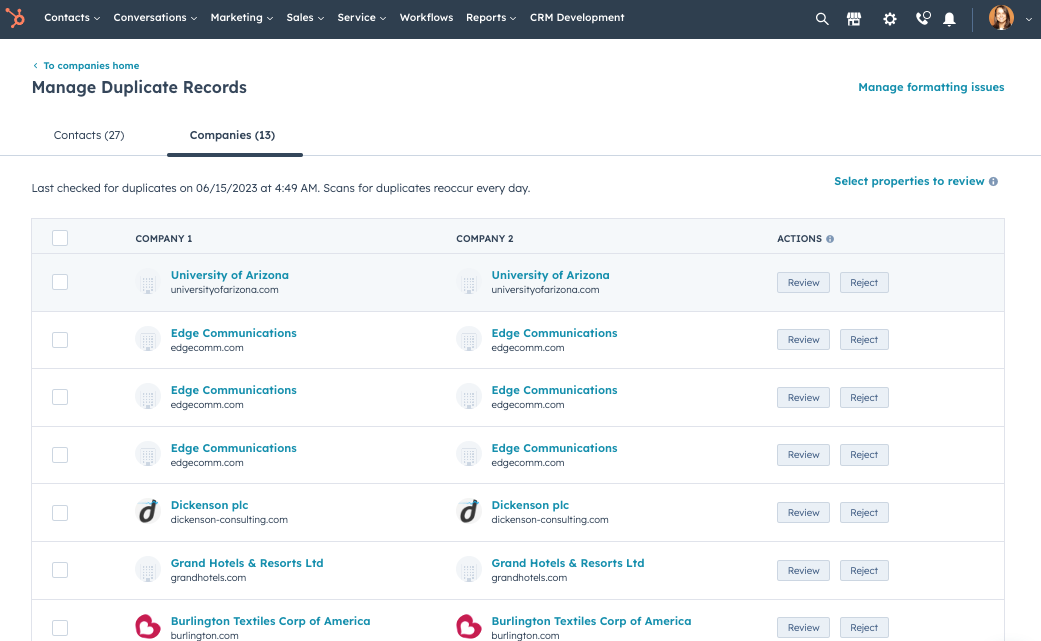This screenshot has width=1041, height=641.
Task: Open Manage formatting issues link
Action: [931, 87]
